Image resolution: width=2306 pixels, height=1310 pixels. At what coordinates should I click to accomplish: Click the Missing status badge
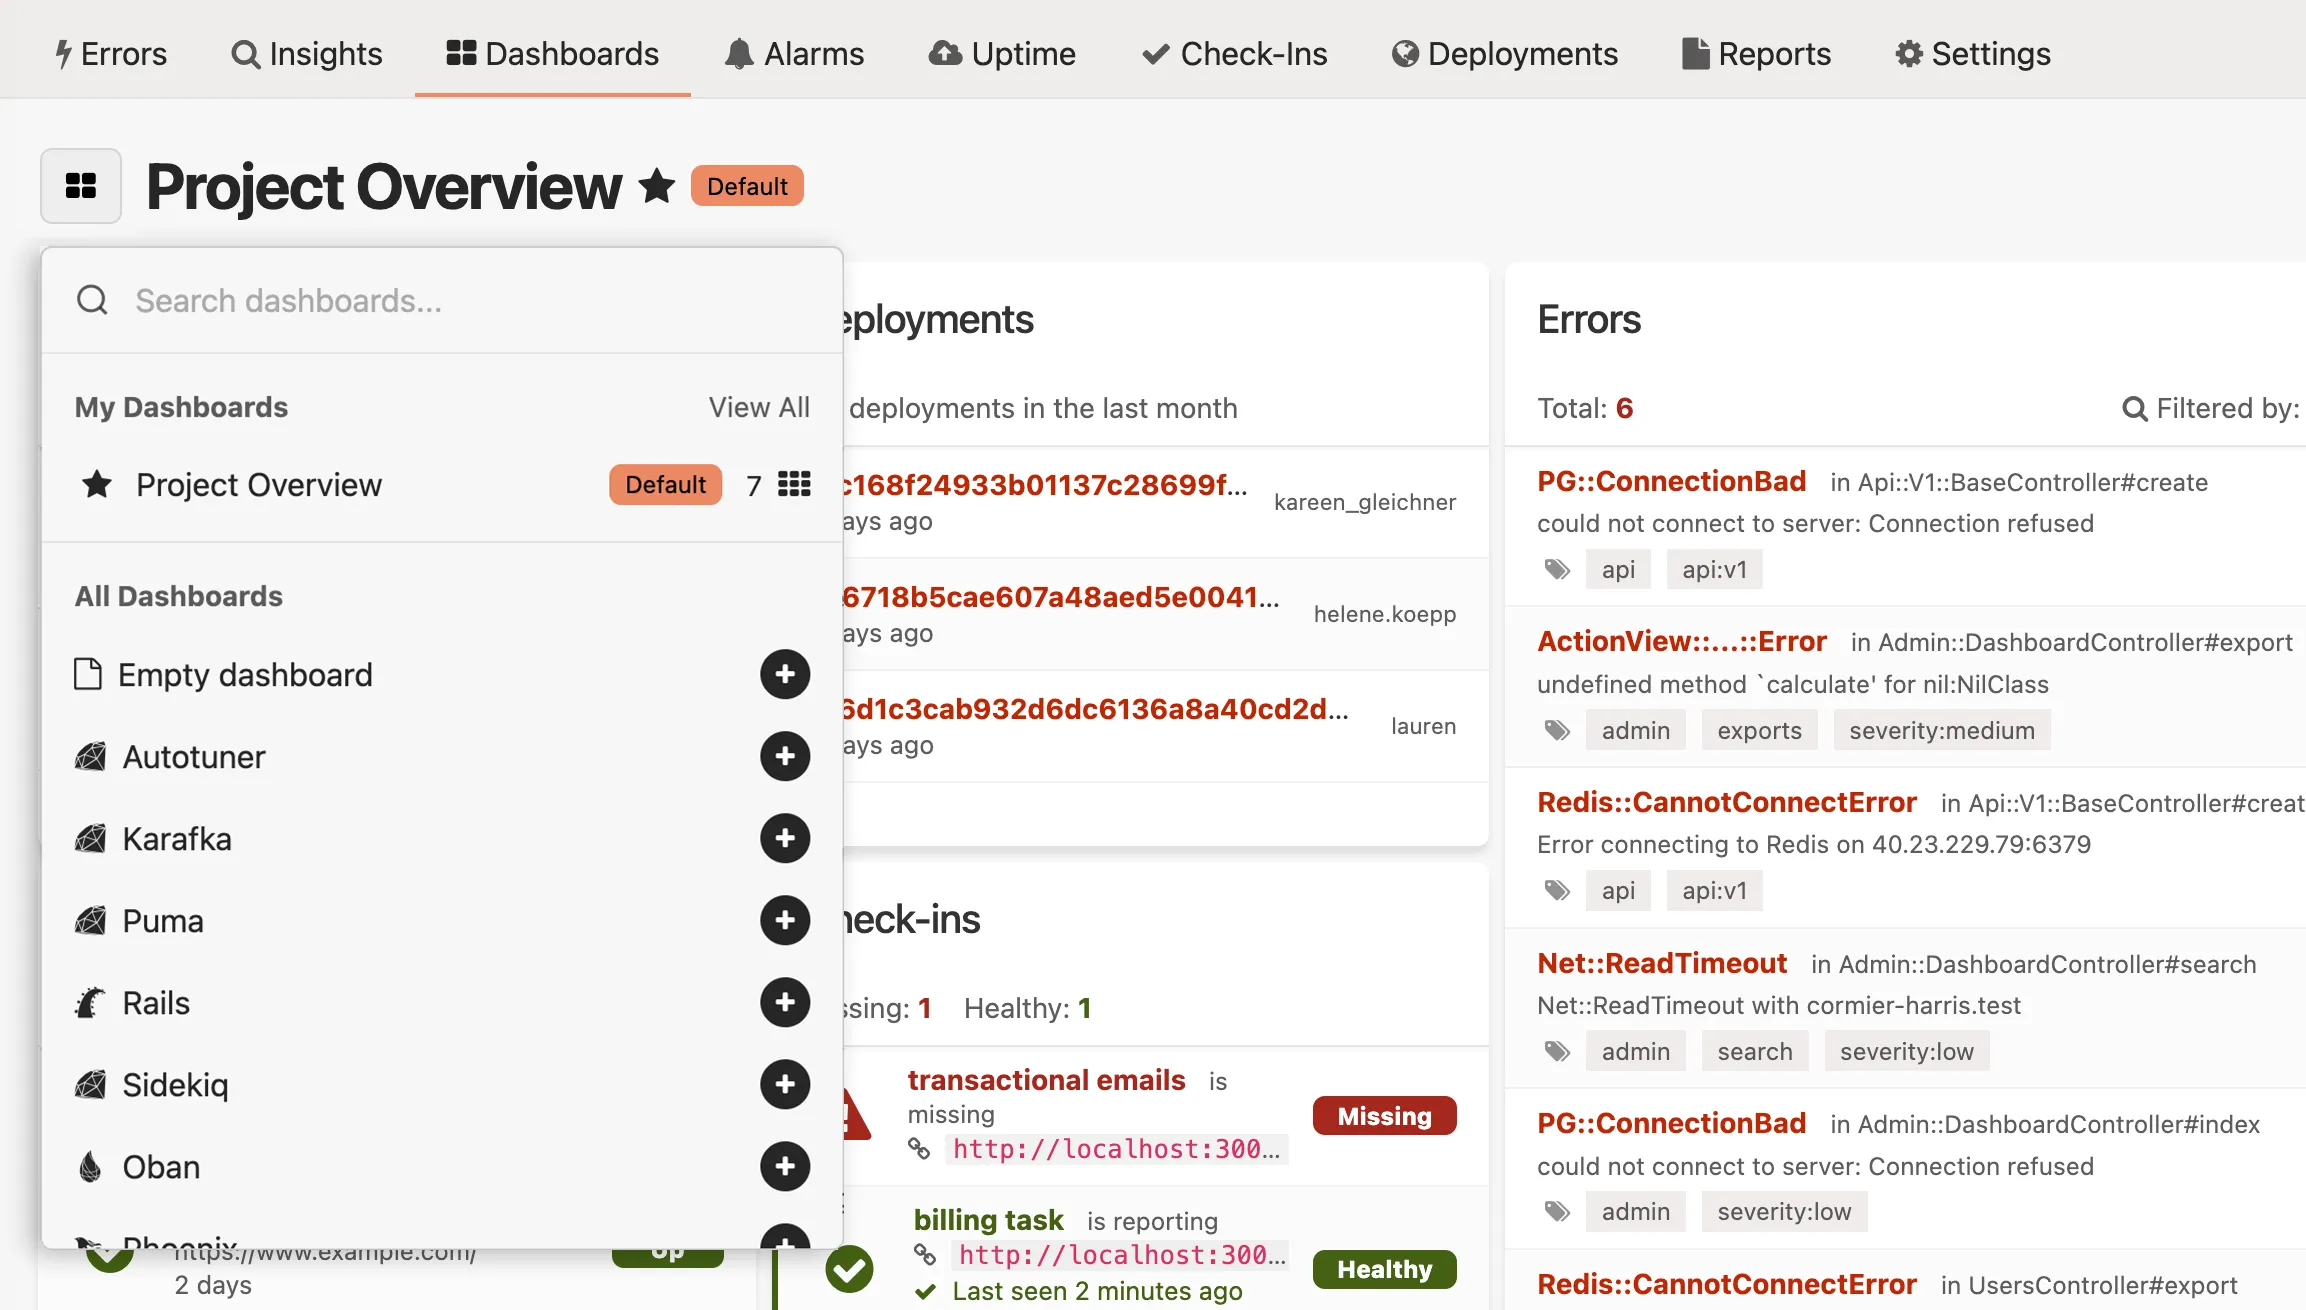click(x=1384, y=1116)
